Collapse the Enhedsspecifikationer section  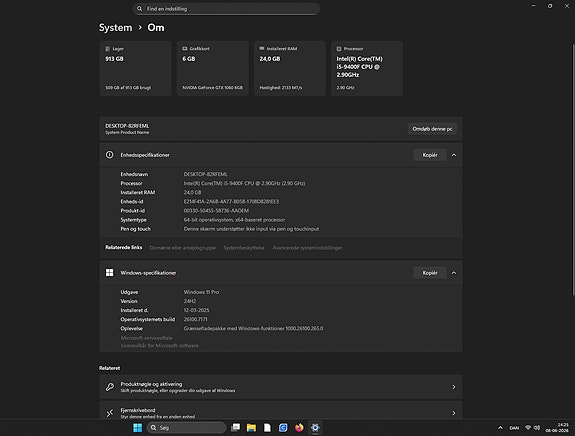coord(454,155)
